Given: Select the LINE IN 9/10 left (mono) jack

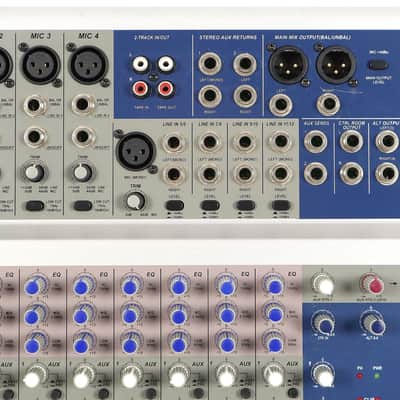Looking at the screenshot, I should coord(245,143).
